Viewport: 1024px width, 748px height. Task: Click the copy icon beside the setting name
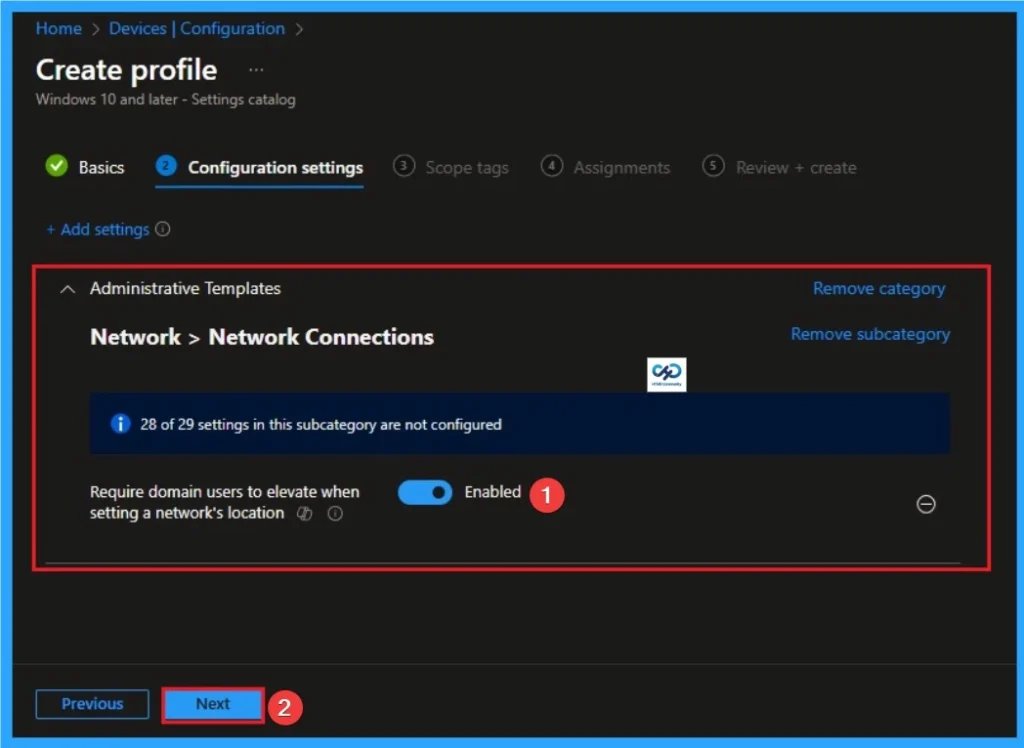tap(305, 513)
